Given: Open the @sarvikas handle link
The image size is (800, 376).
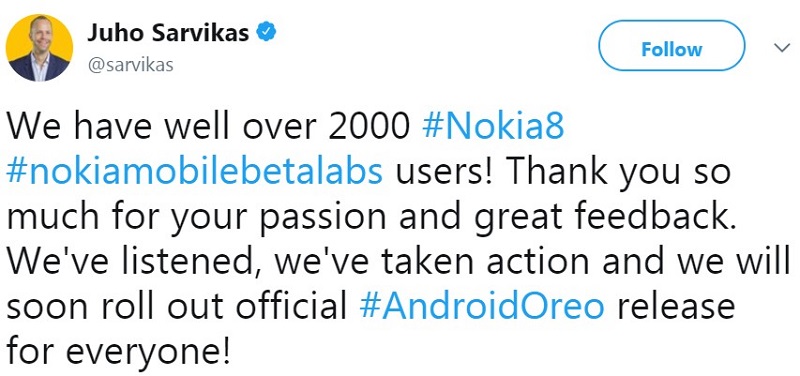Looking at the screenshot, I should click(x=131, y=65).
